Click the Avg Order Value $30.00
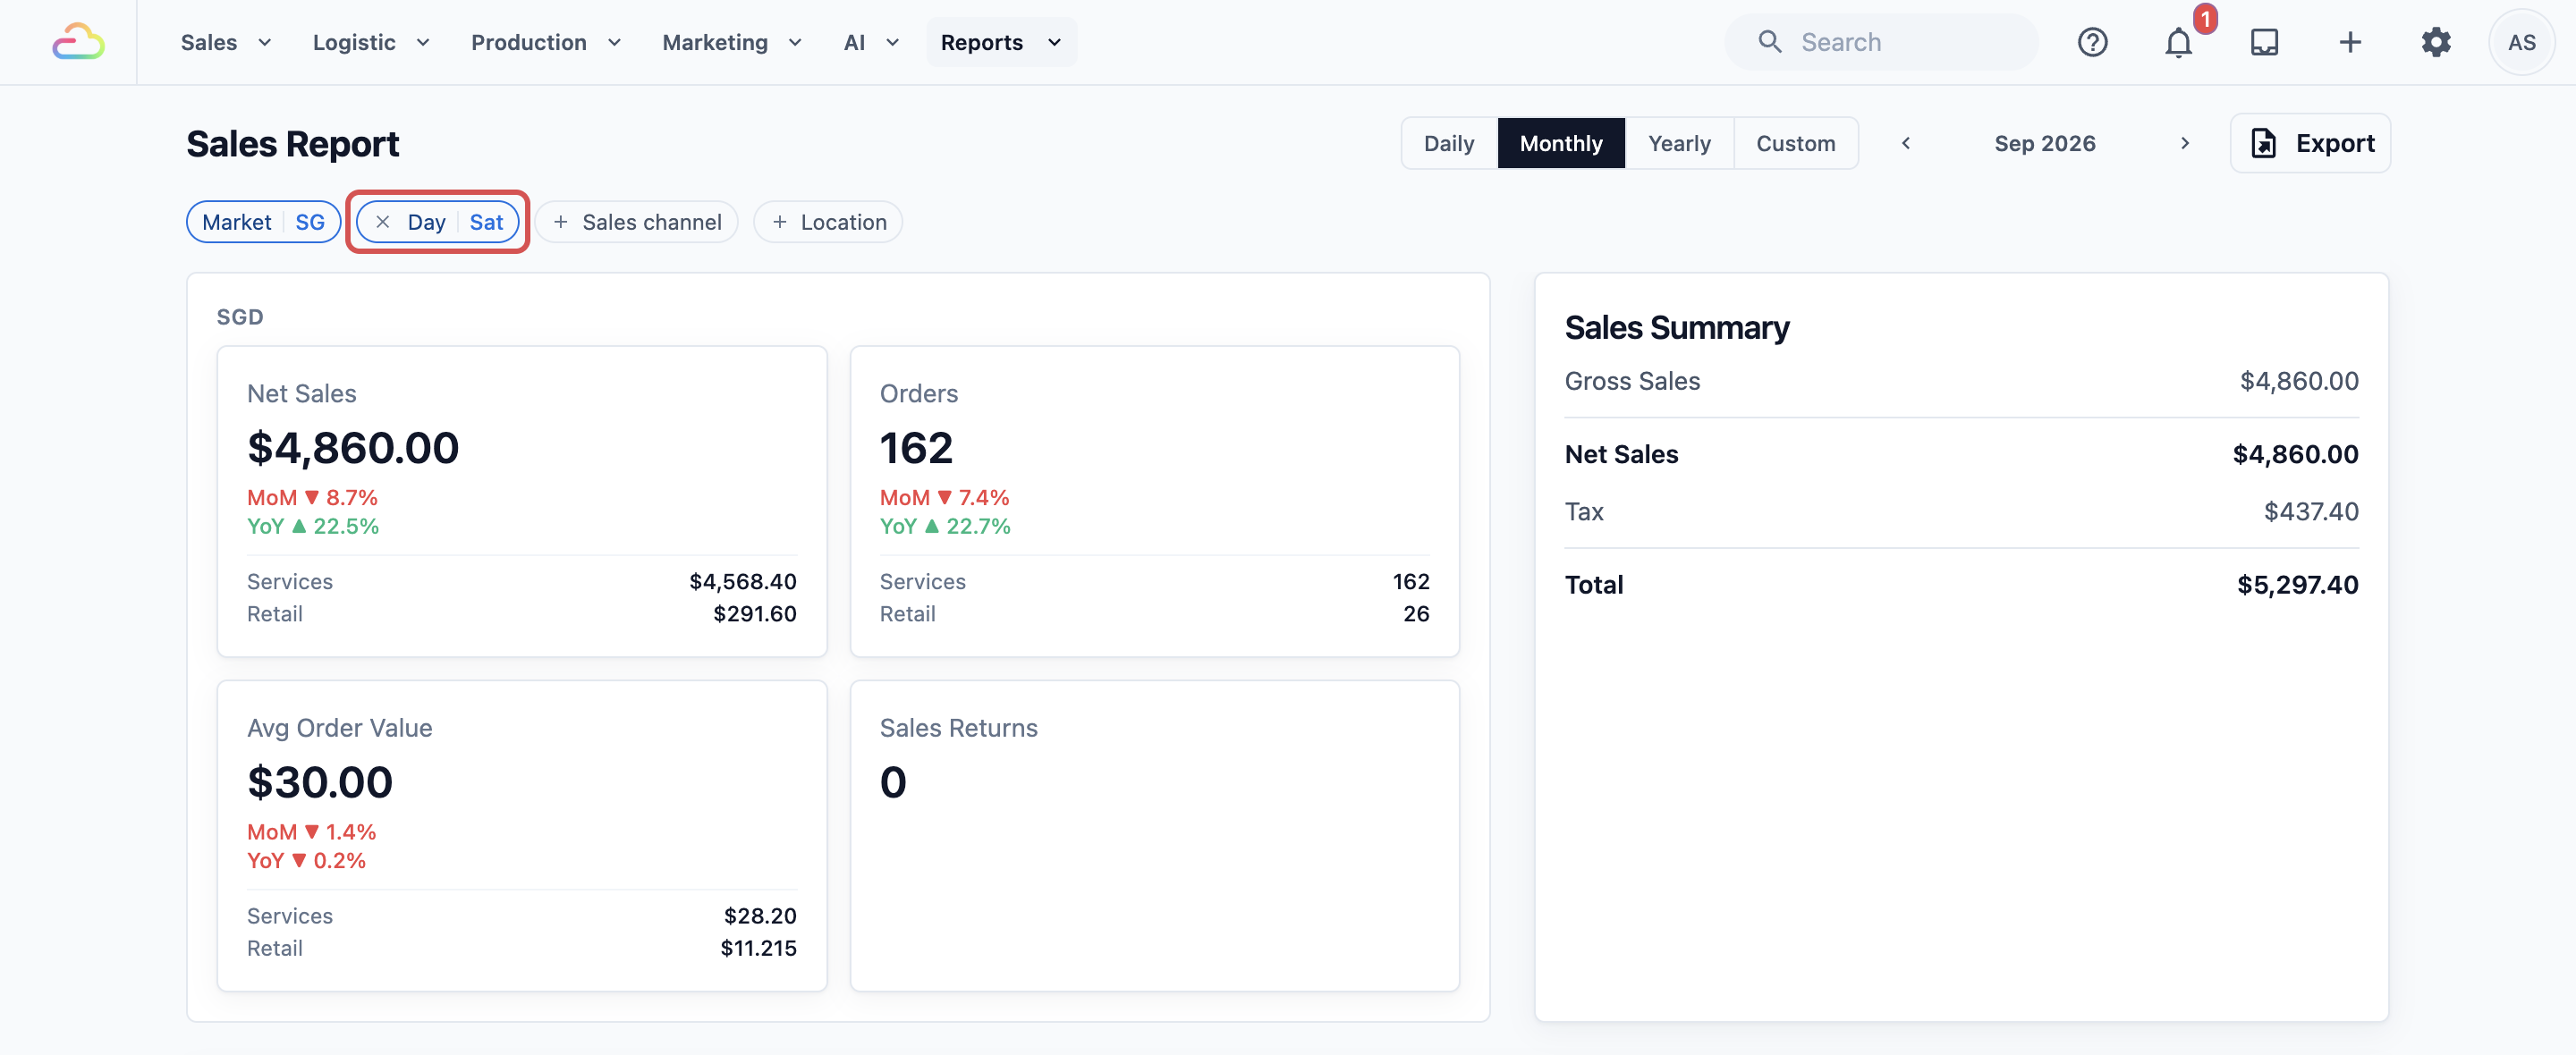The height and width of the screenshot is (1055, 2576). (320, 781)
